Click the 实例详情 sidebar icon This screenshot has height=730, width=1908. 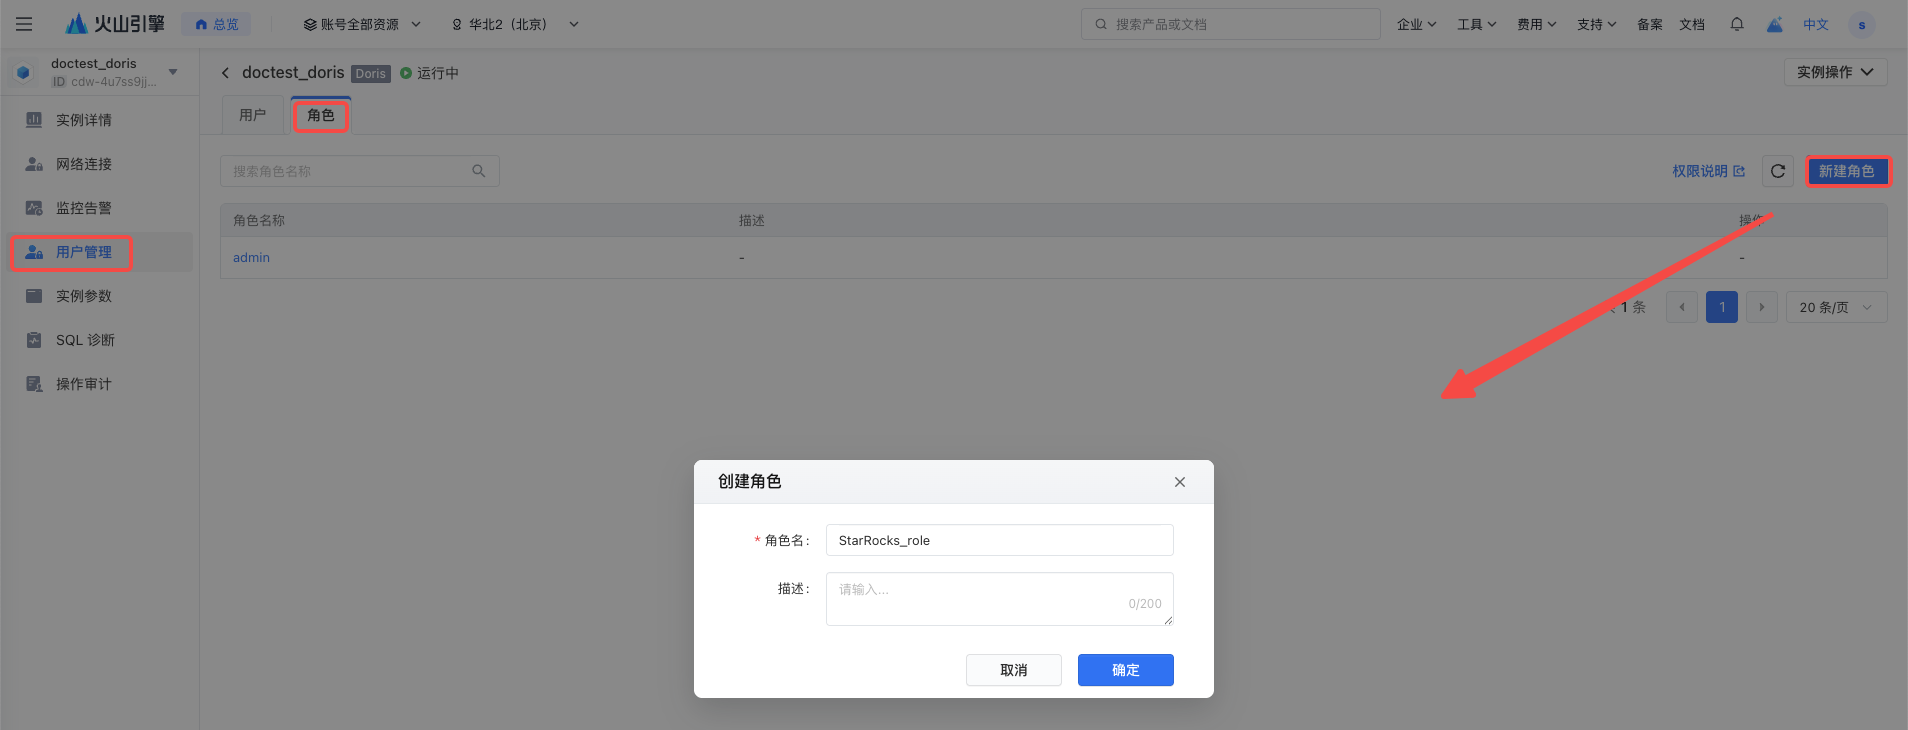pyautogui.click(x=34, y=120)
